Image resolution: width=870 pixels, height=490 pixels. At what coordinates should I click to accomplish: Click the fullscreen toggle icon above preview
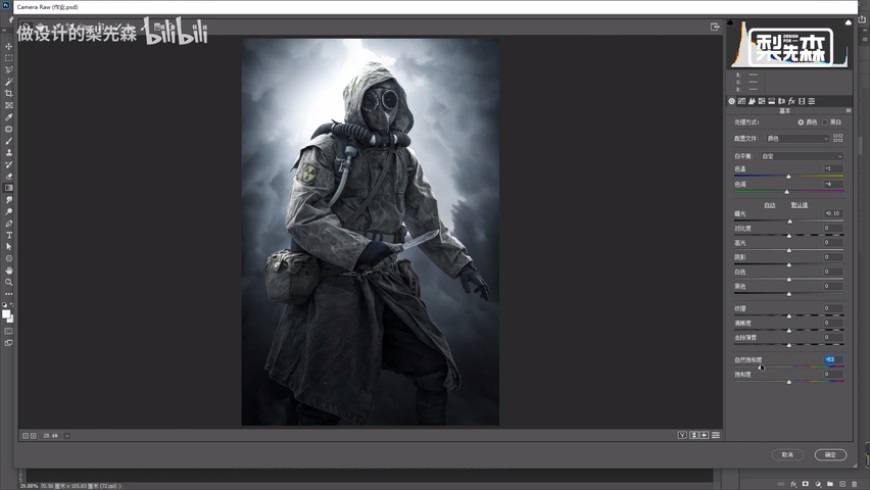click(715, 27)
